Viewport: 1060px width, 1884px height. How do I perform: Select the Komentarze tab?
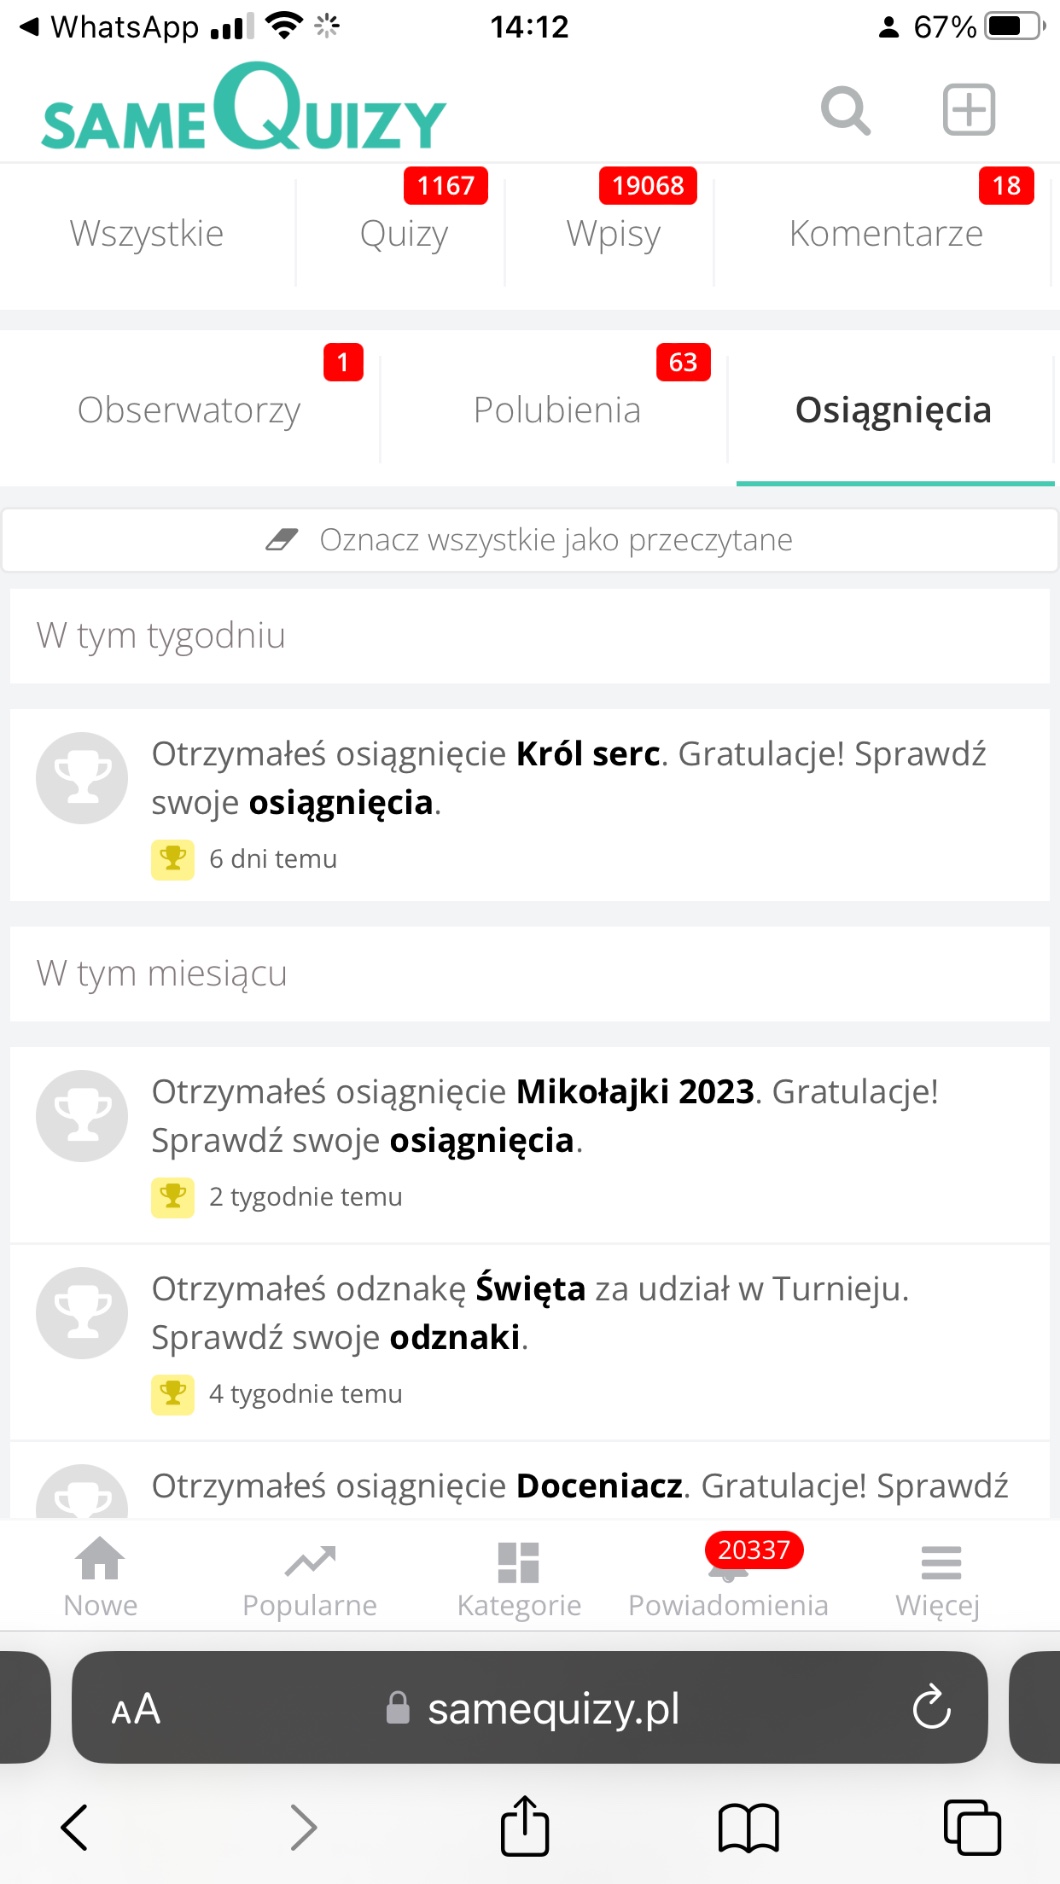(x=885, y=234)
